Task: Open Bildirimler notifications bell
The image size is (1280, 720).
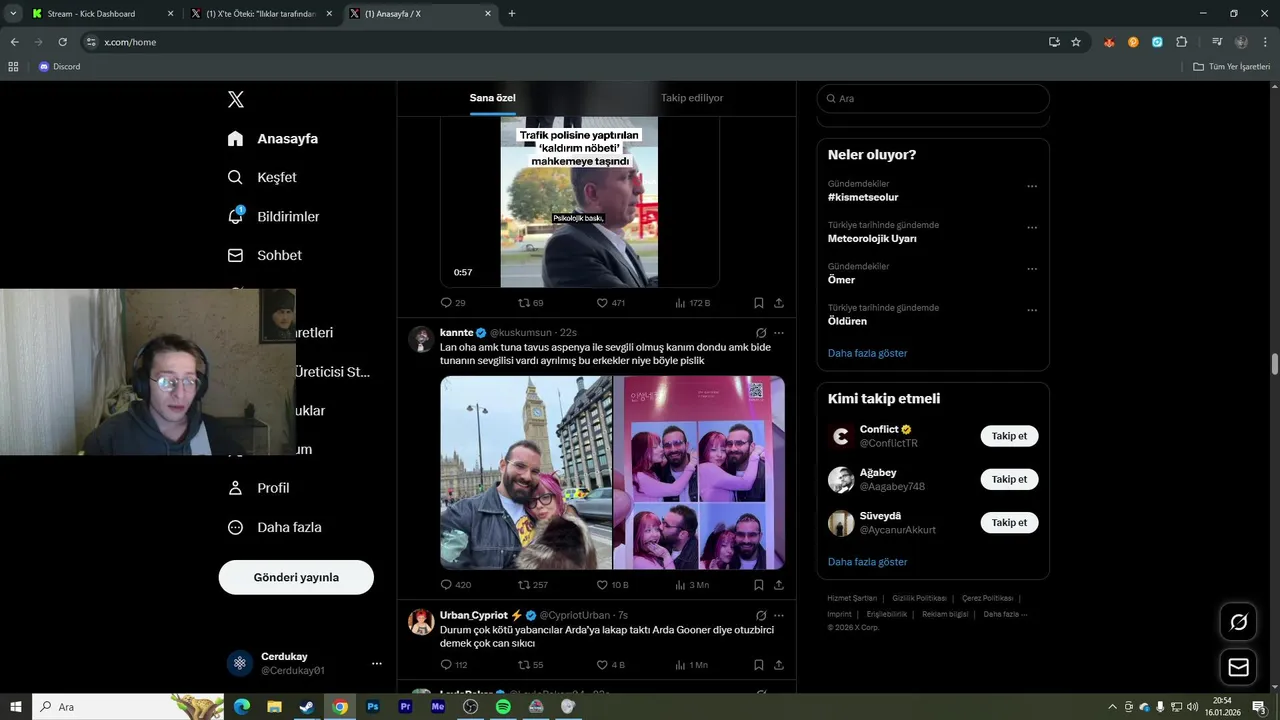Action: coord(274,216)
